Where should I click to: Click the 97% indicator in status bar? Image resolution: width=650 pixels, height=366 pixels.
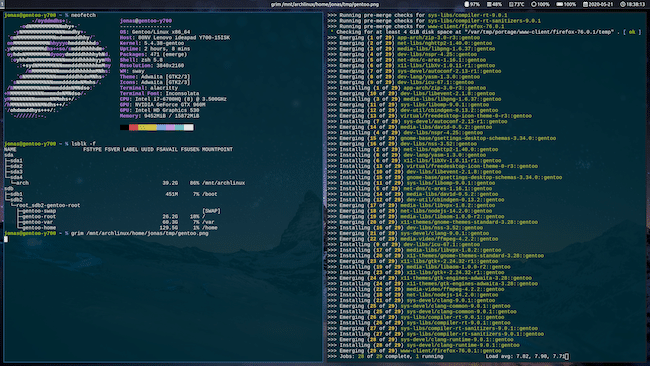coord(472,4)
